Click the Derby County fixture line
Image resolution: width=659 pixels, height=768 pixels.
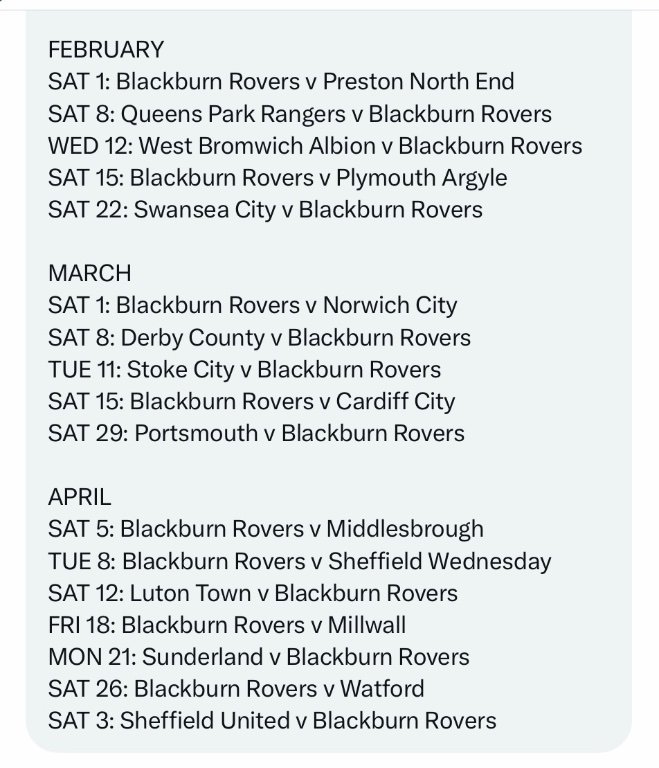(259, 337)
